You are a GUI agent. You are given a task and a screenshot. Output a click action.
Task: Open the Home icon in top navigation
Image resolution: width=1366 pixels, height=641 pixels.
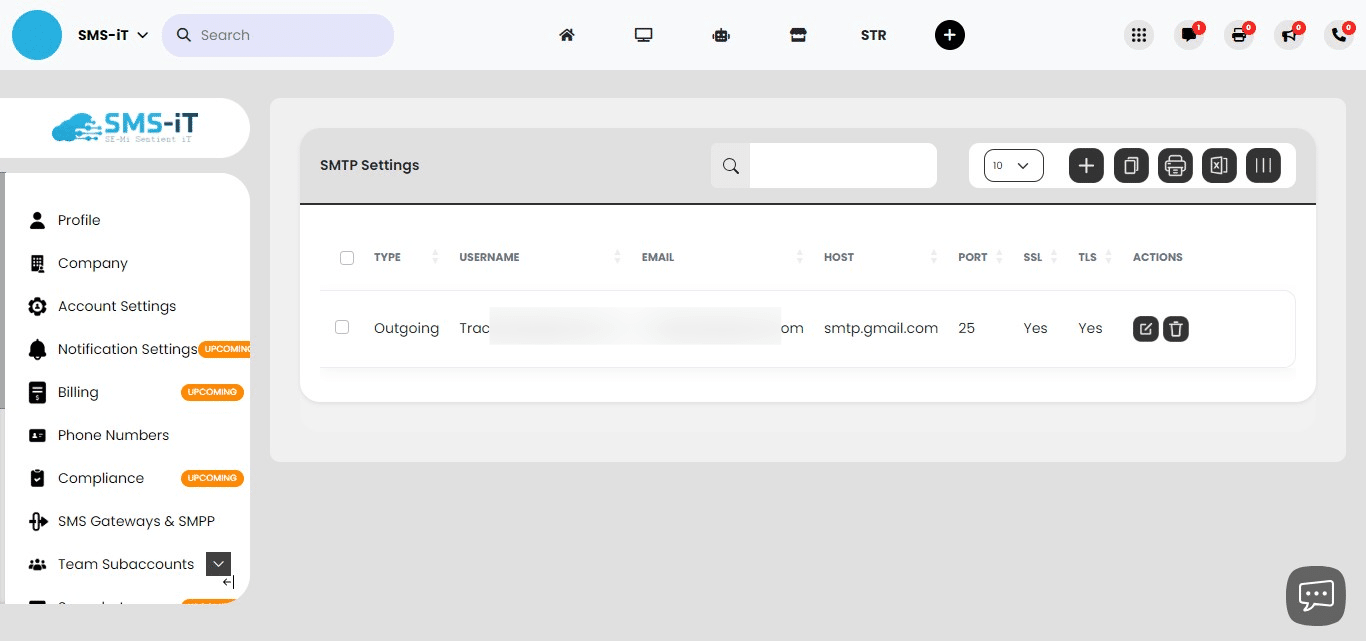[x=567, y=35]
